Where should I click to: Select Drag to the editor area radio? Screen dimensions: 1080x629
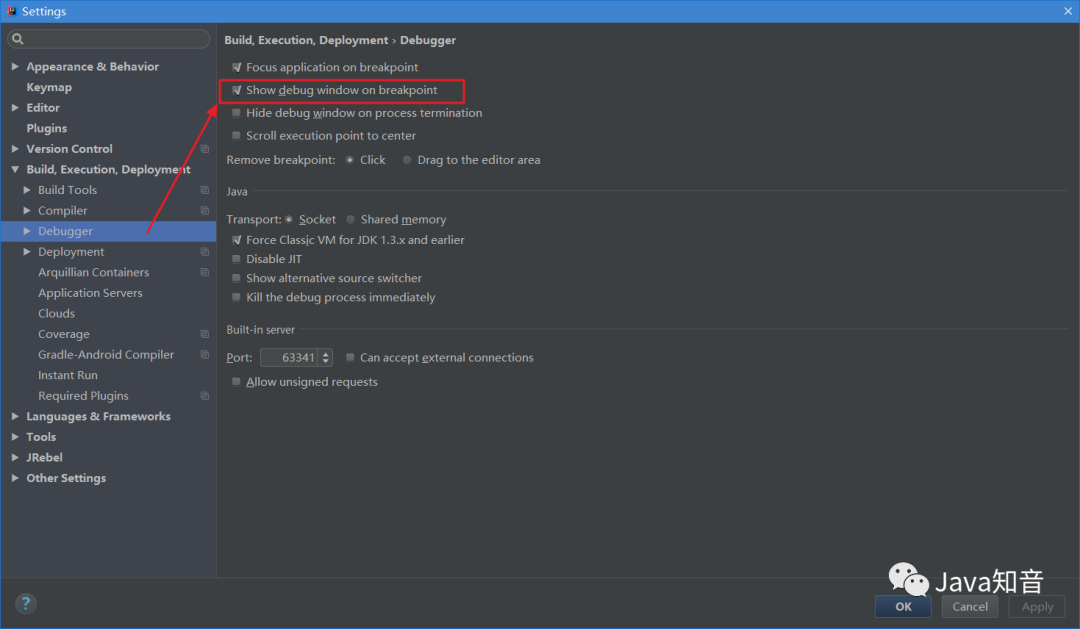(x=407, y=160)
